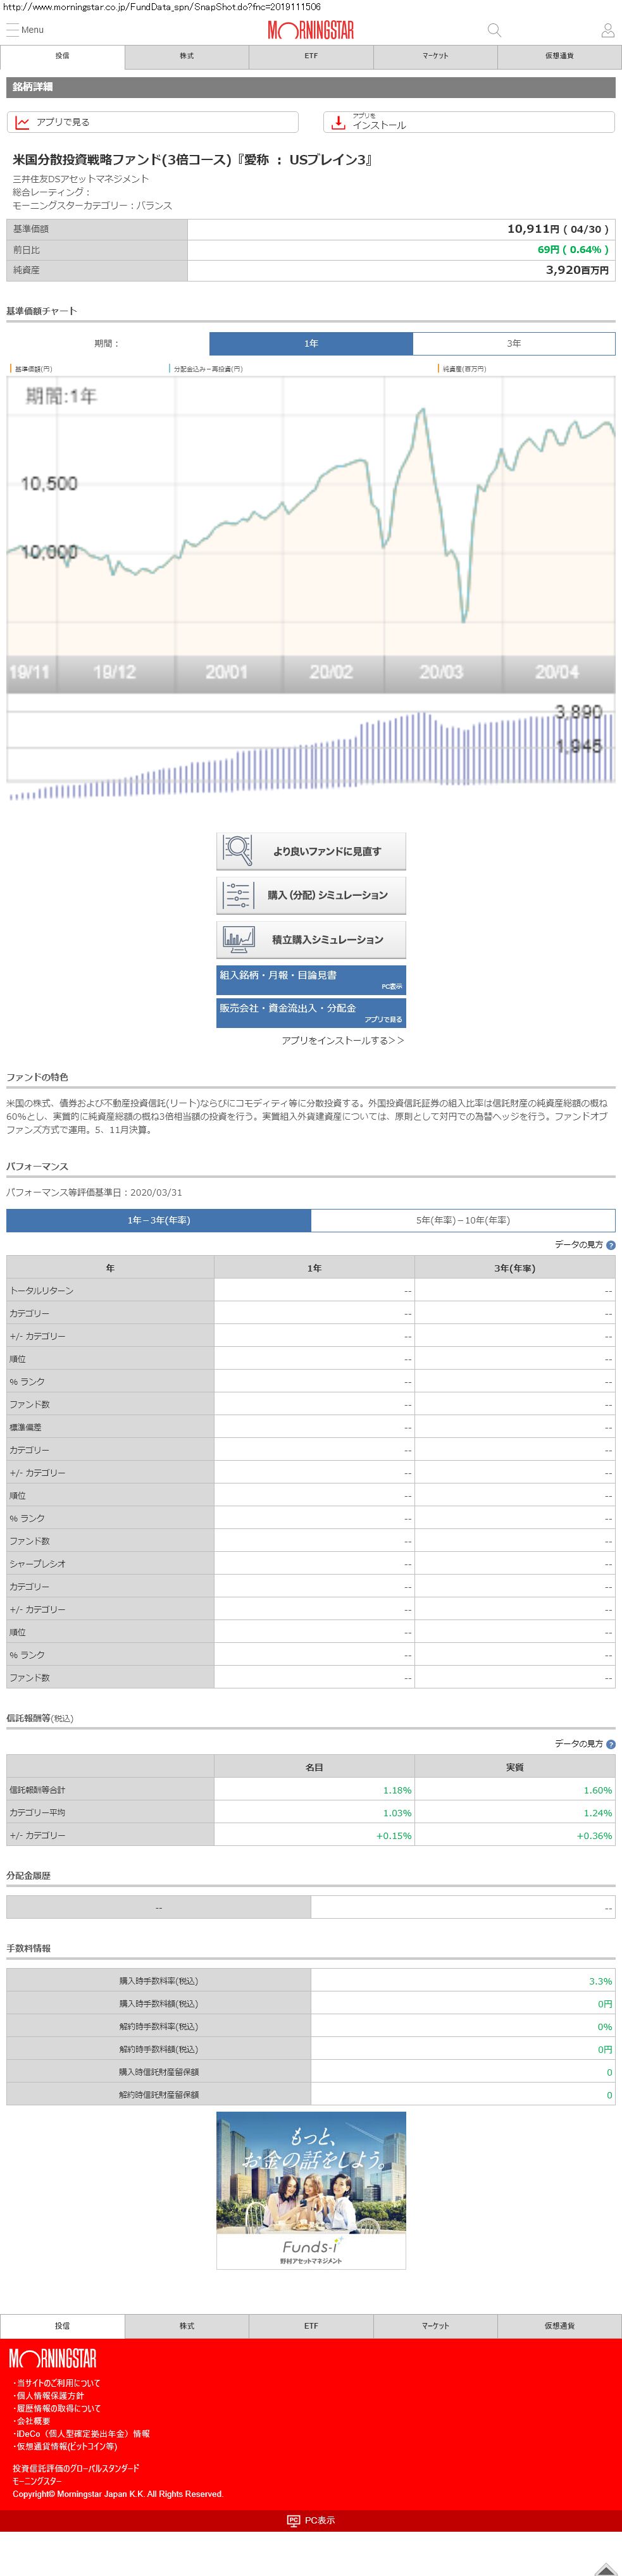Viewport: 622px width, 2576px height.
Task: Open the 株式 tab in top navigation
Action: [x=187, y=56]
